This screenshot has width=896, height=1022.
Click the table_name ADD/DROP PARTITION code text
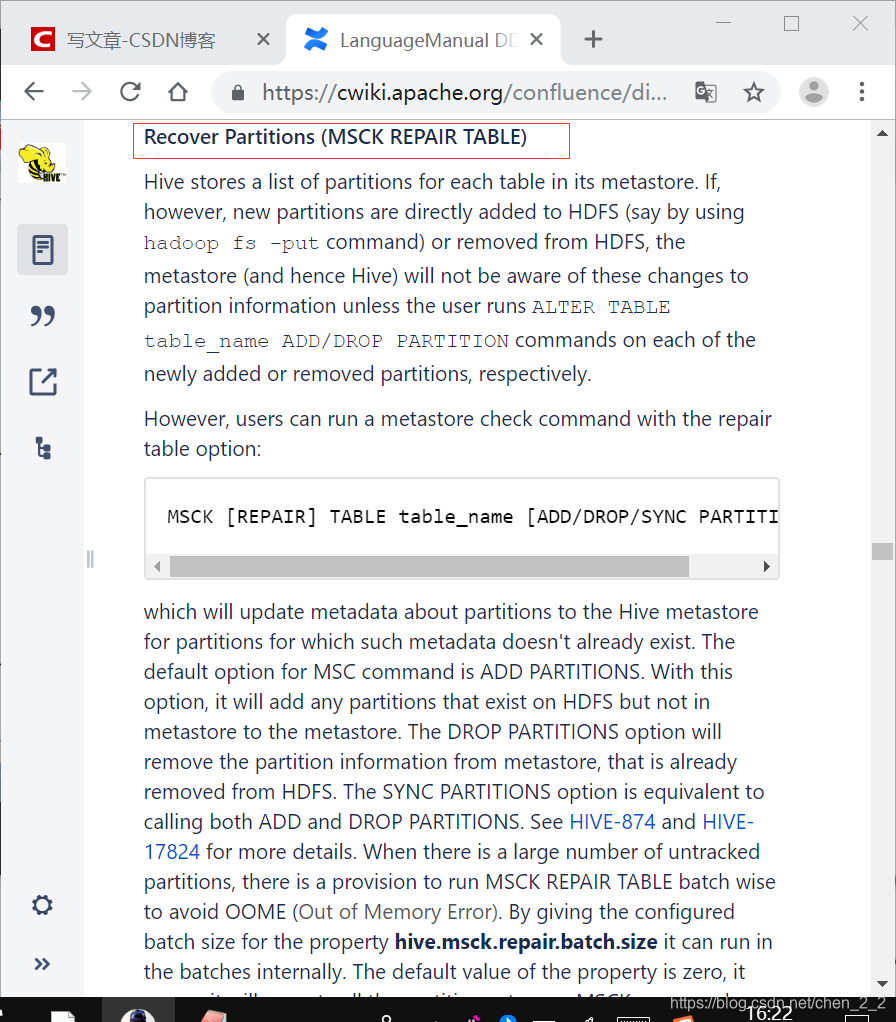click(326, 341)
